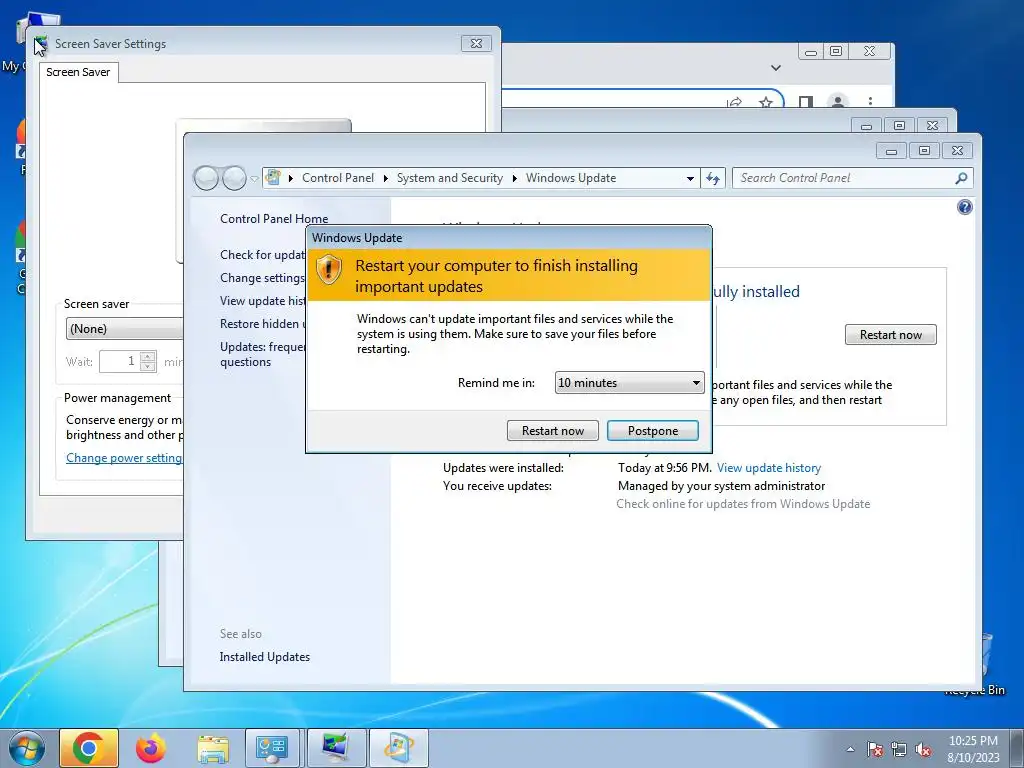Click the Control Panel help icon
The height and width of the screenshot is (768, 1024).
965,207
